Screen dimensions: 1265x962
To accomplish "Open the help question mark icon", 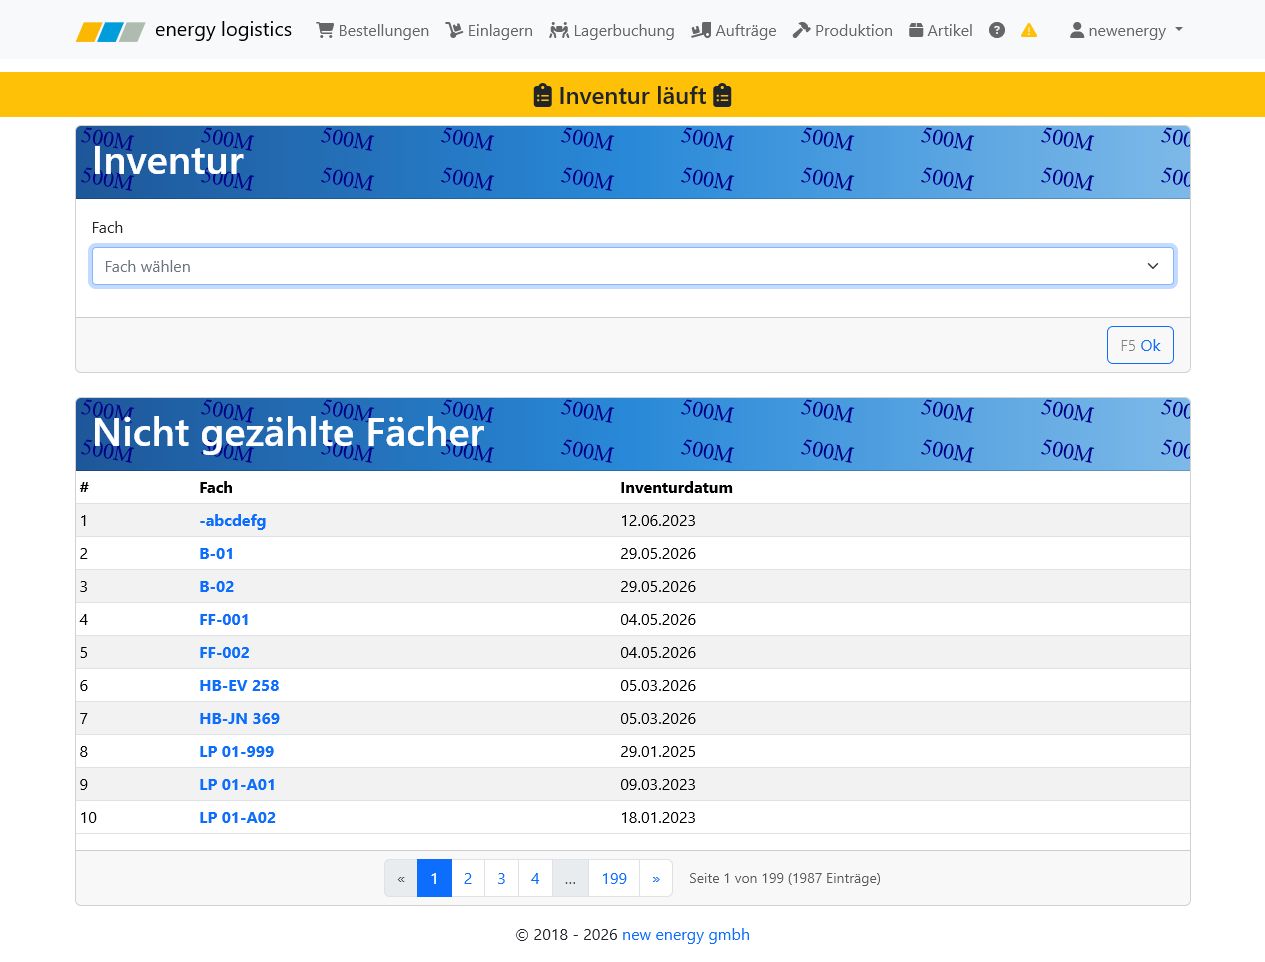I will [x=997, y=30].
